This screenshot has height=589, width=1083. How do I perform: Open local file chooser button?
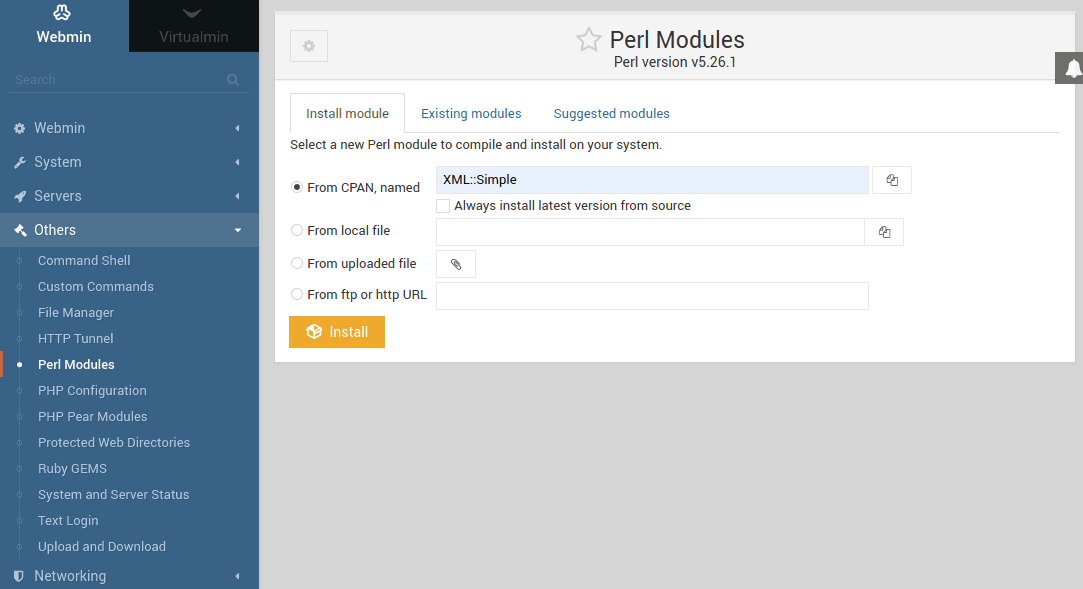click(x=884, y=232)
